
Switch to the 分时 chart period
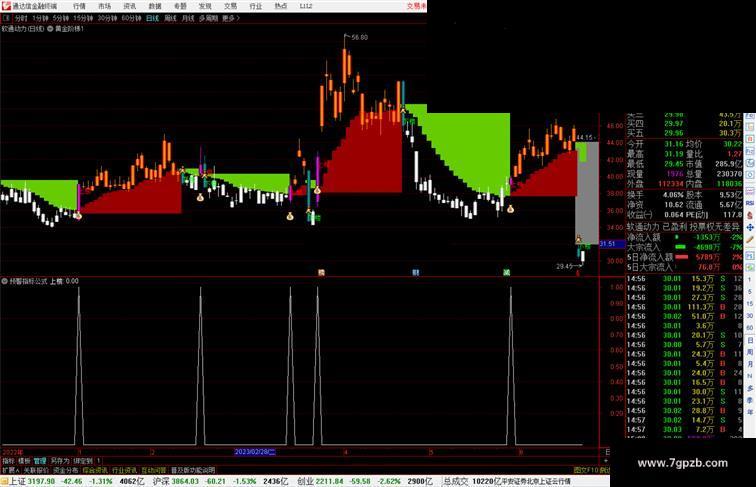point(21,18)
